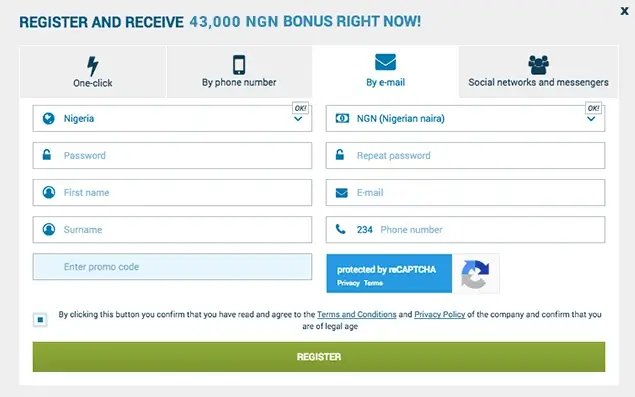Select the Repeat password field
635x397 pixels.
465,156
